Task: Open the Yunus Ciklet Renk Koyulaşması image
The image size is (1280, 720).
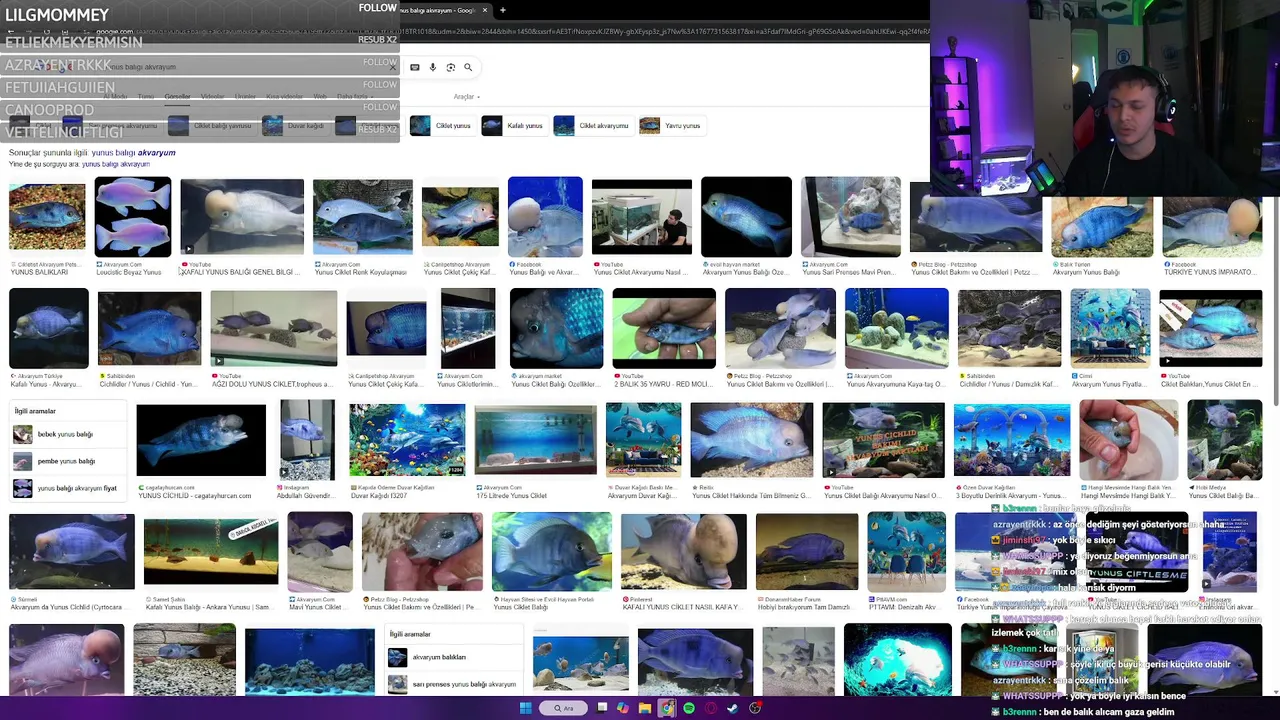Action: (362, 217)
